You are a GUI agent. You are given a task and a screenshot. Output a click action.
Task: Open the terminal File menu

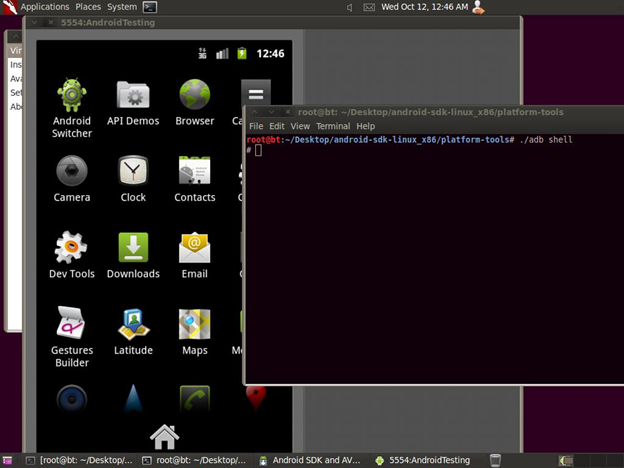(256, 127)
